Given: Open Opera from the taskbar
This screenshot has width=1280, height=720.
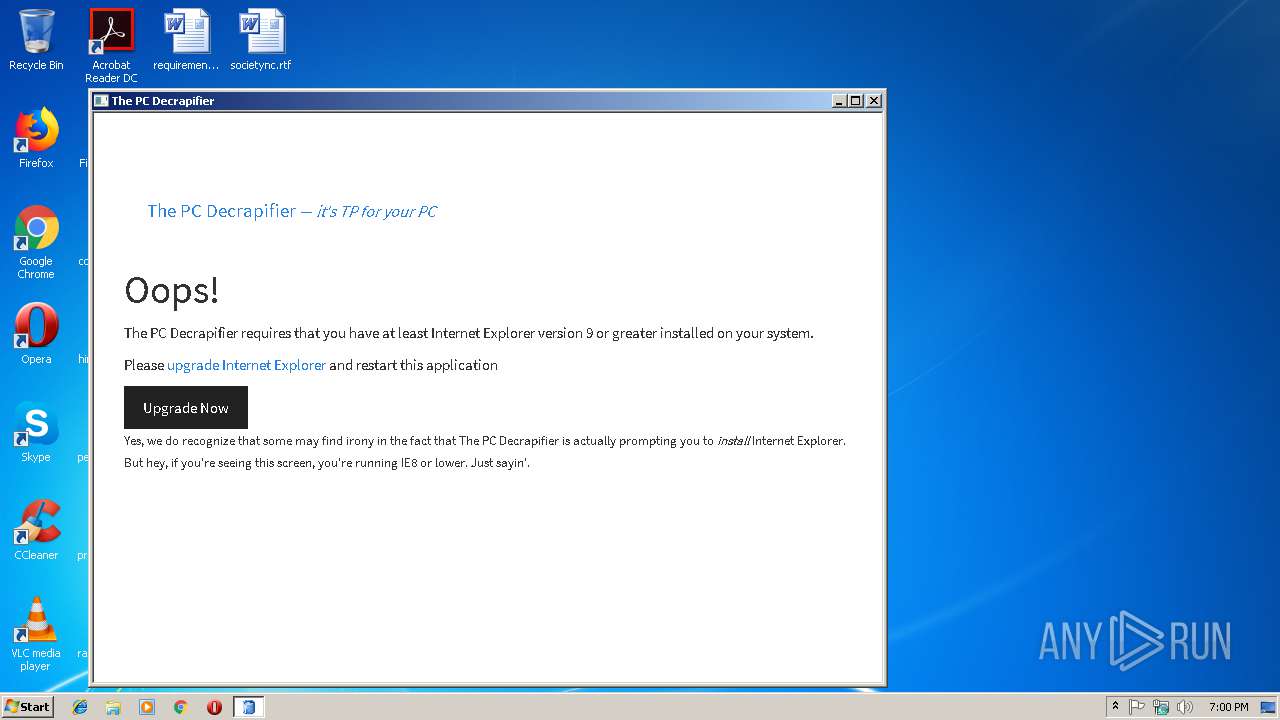Looking at the screenshot, I should point(214,707).
